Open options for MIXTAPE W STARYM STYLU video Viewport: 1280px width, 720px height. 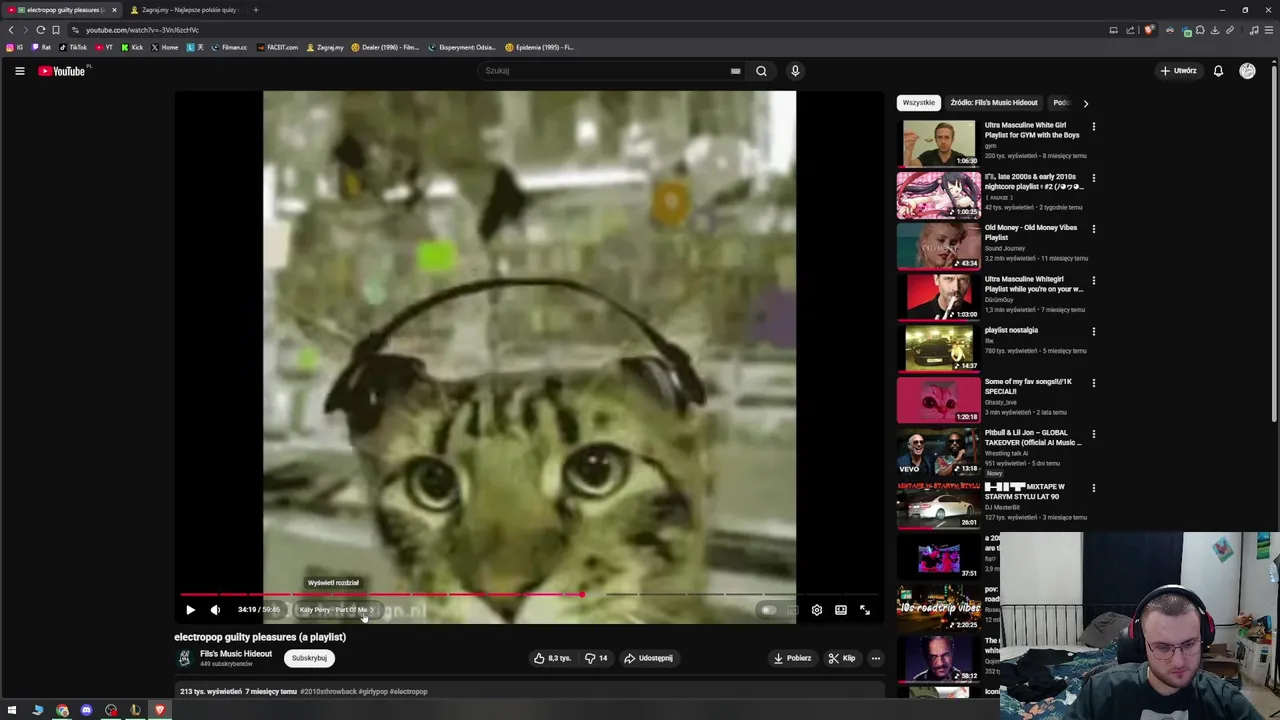coord(1093,488)
